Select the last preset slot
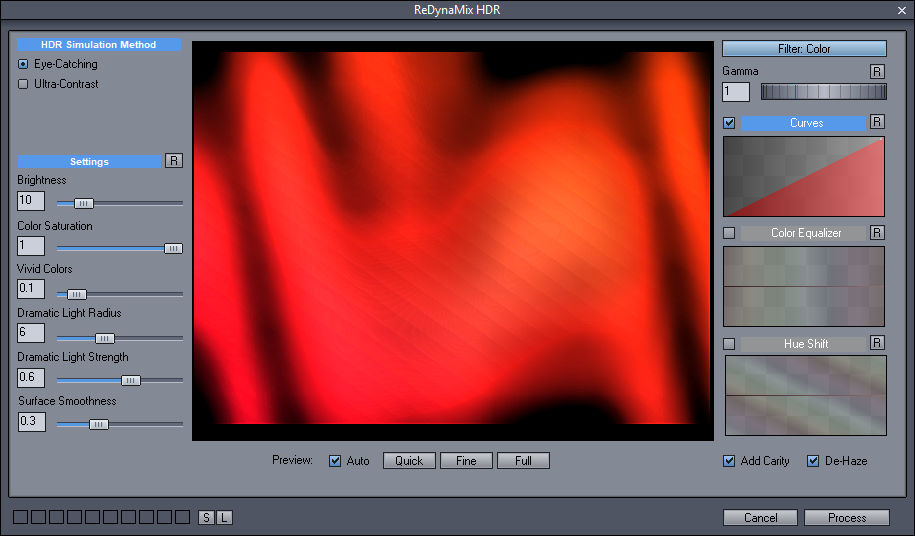This screenshot has height=536, width=915. [x=183, y=517]
